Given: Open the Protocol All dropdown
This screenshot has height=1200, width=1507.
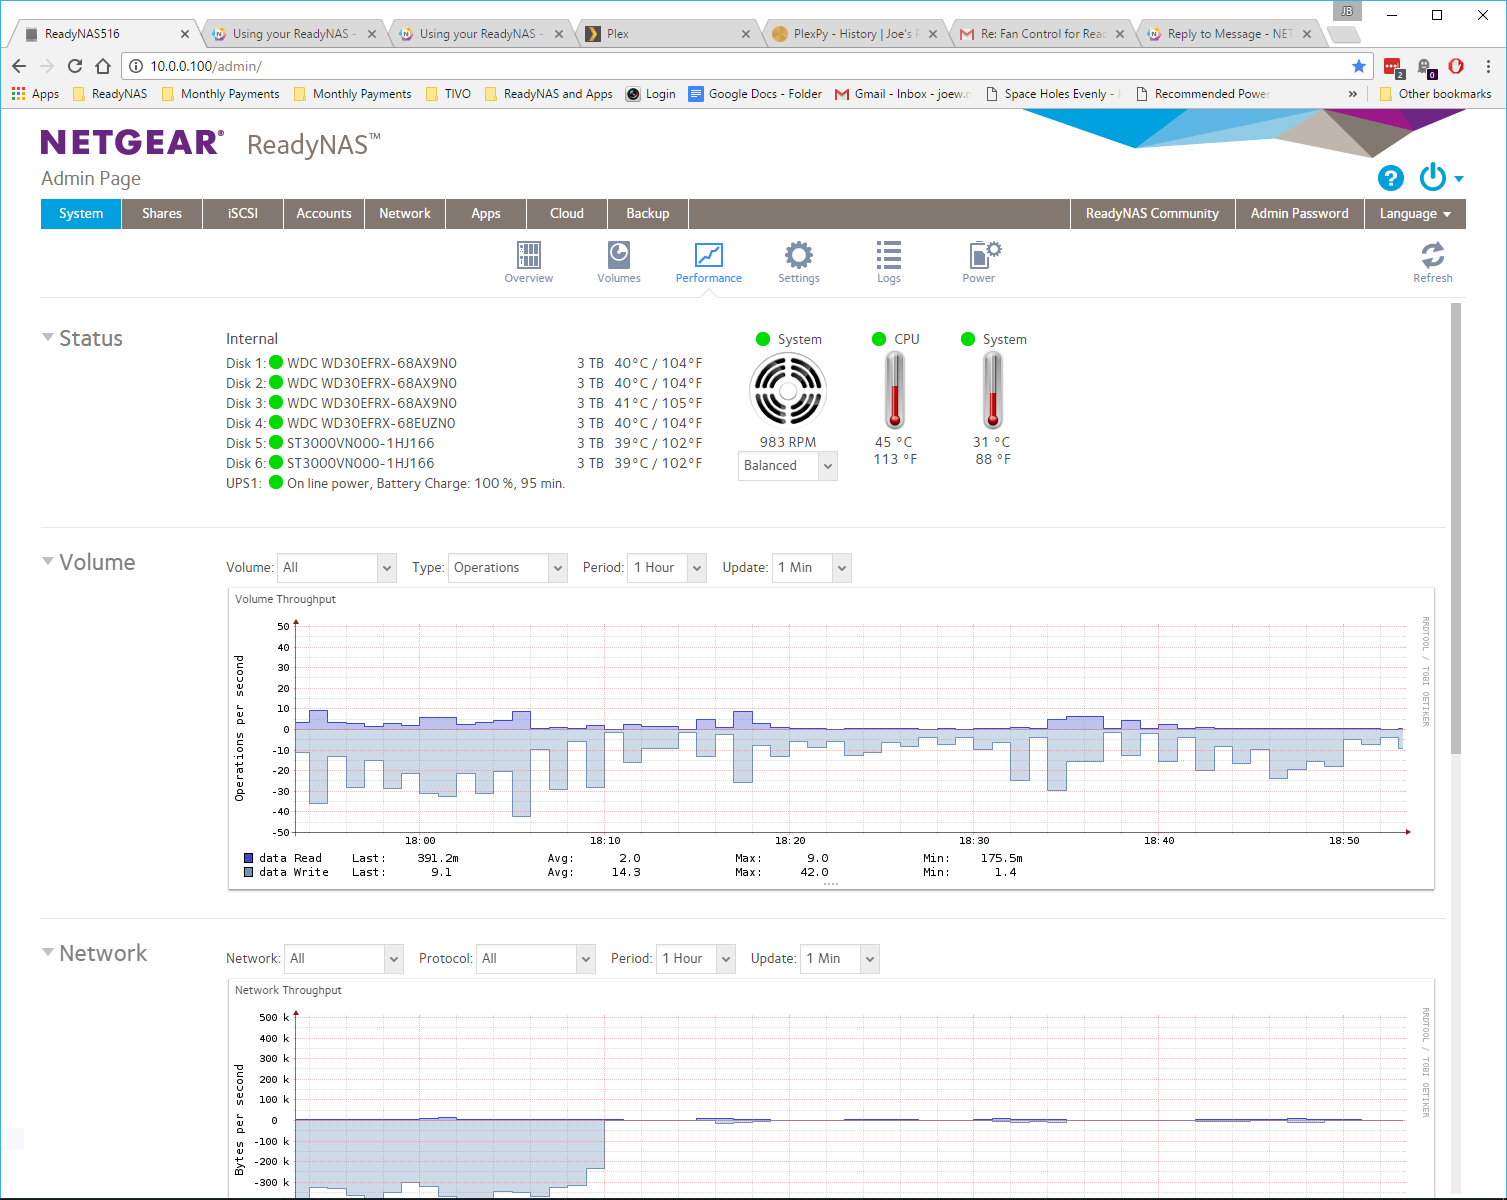Looking at the screenshot, I should pyautogui.click(x=536, y=959).
